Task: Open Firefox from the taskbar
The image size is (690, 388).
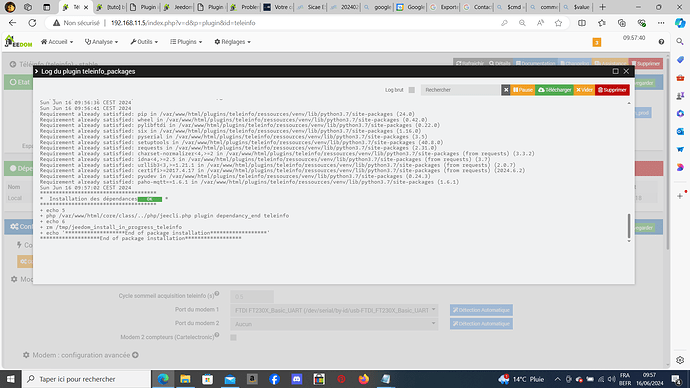Action: [363, 379]
